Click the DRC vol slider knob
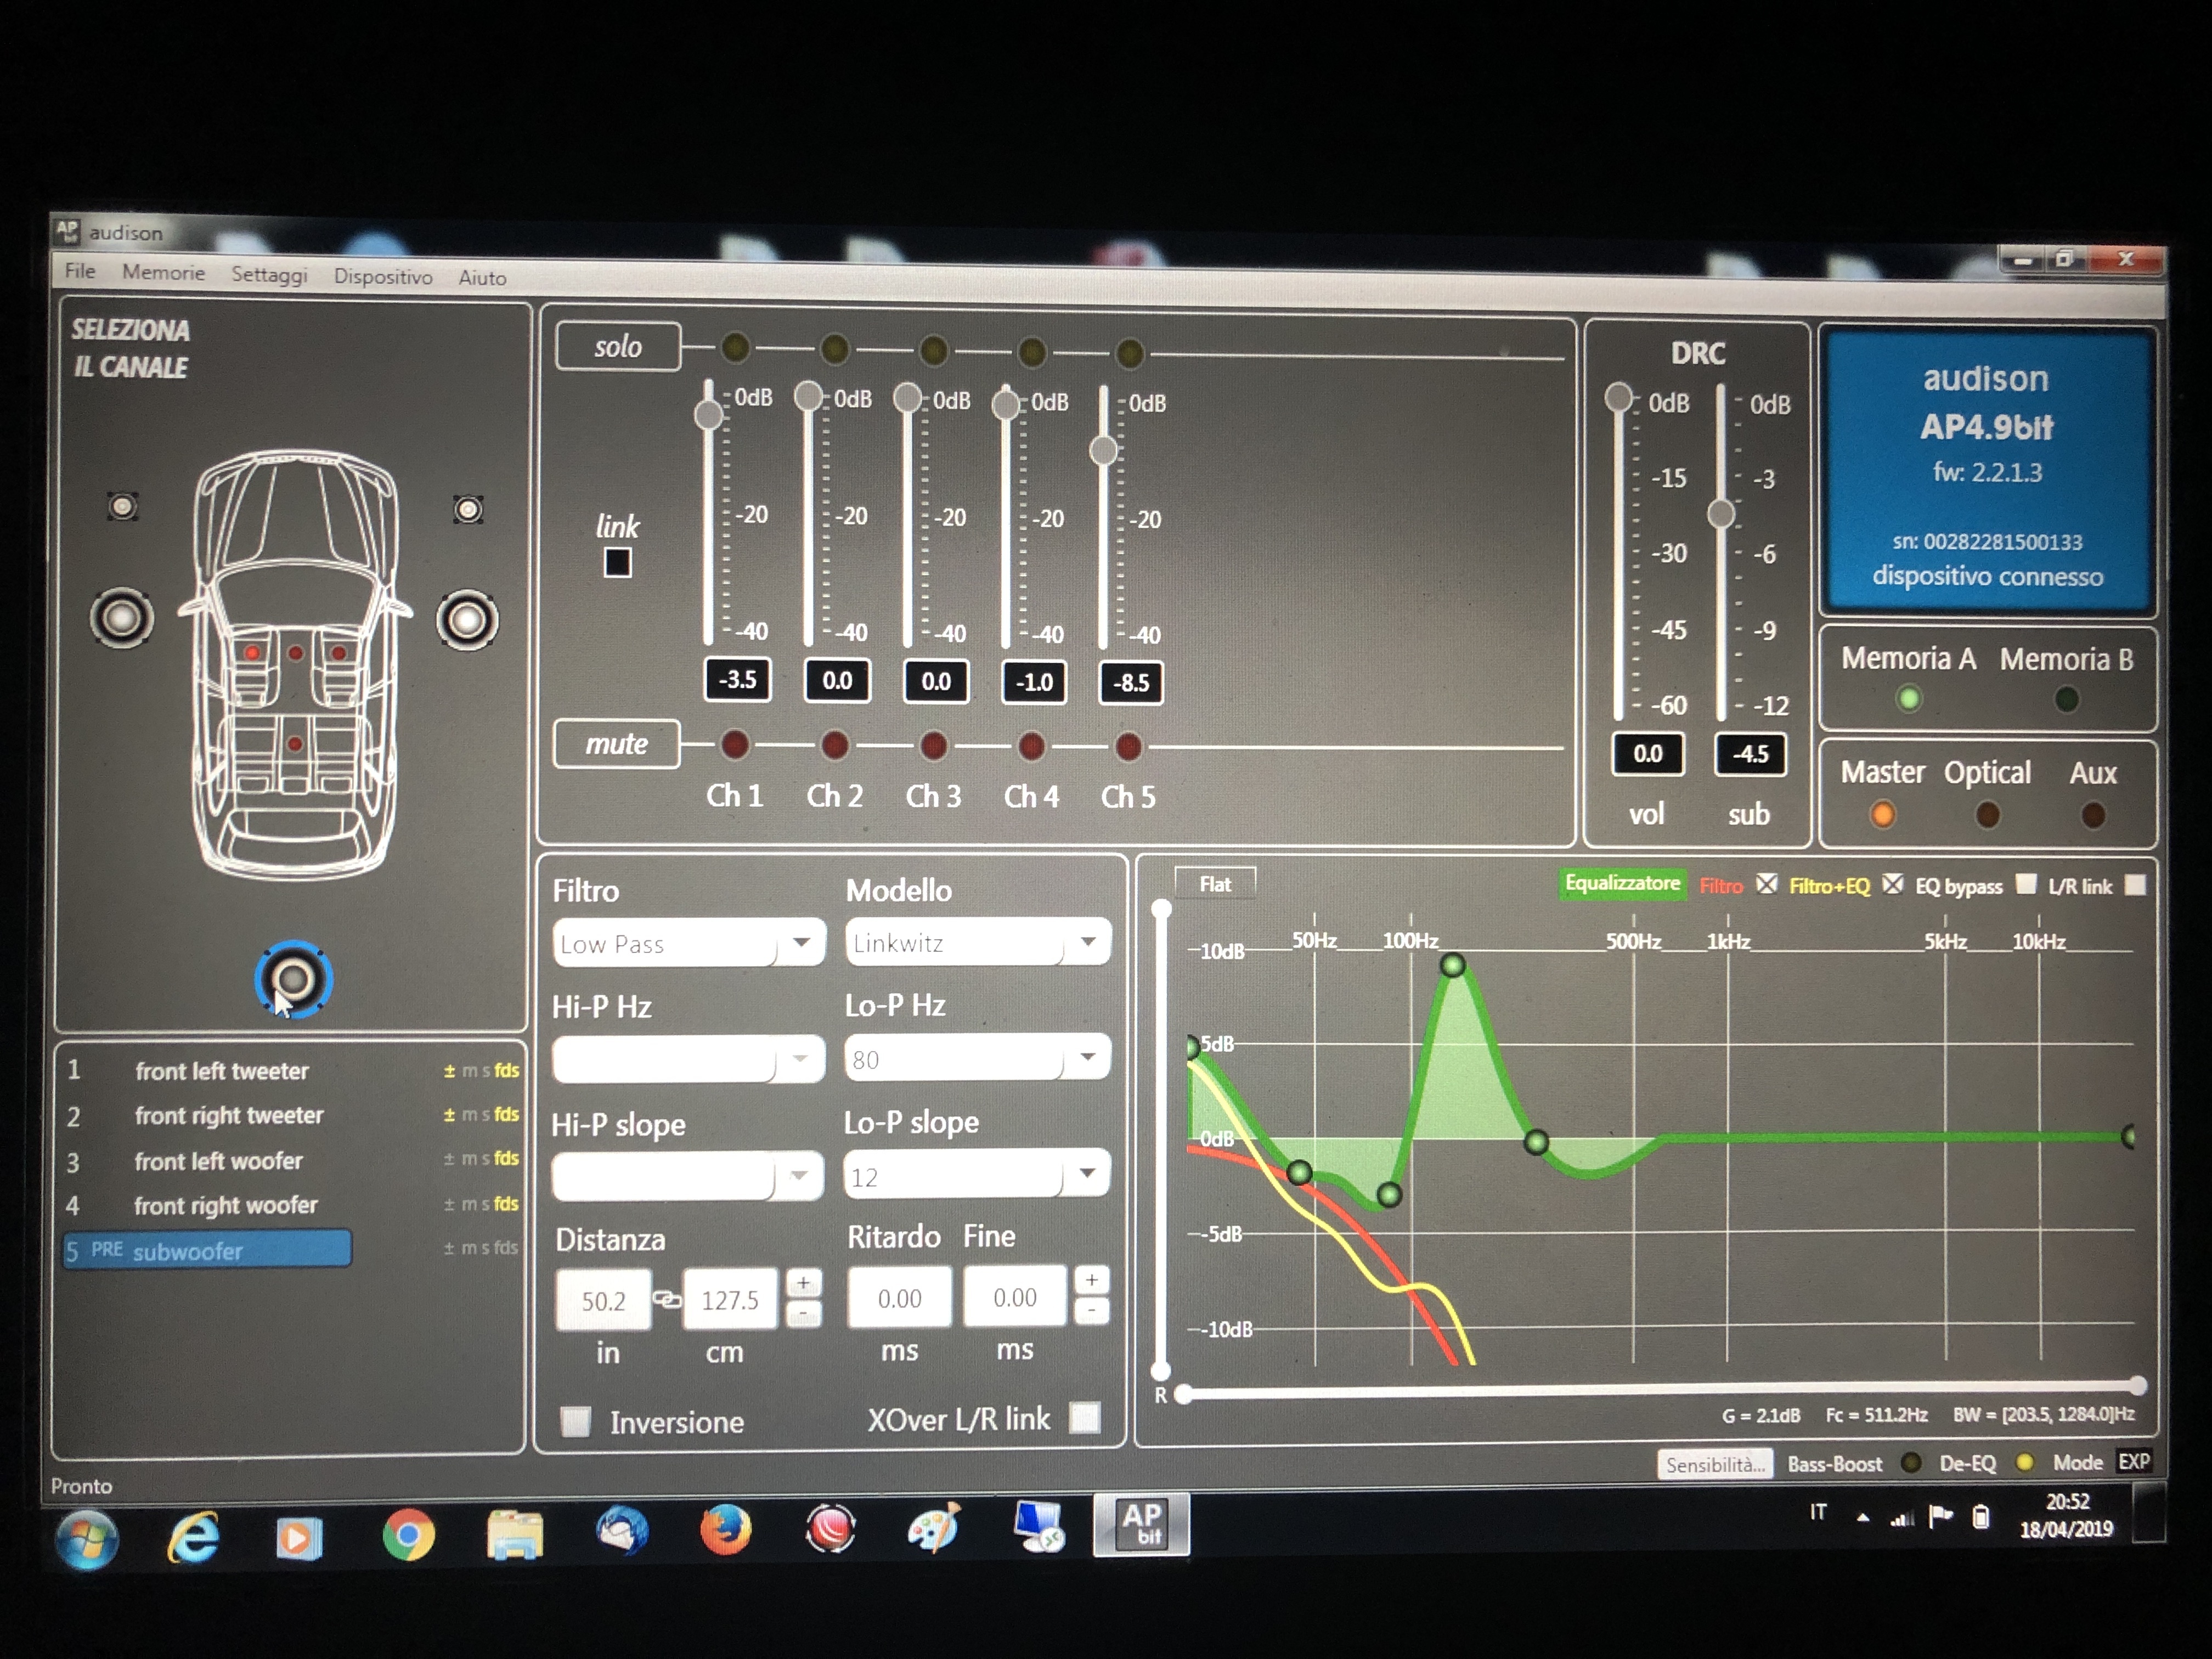Image resolution: width=2212 pixels, height=1659 pixels. coord(1618,397)
